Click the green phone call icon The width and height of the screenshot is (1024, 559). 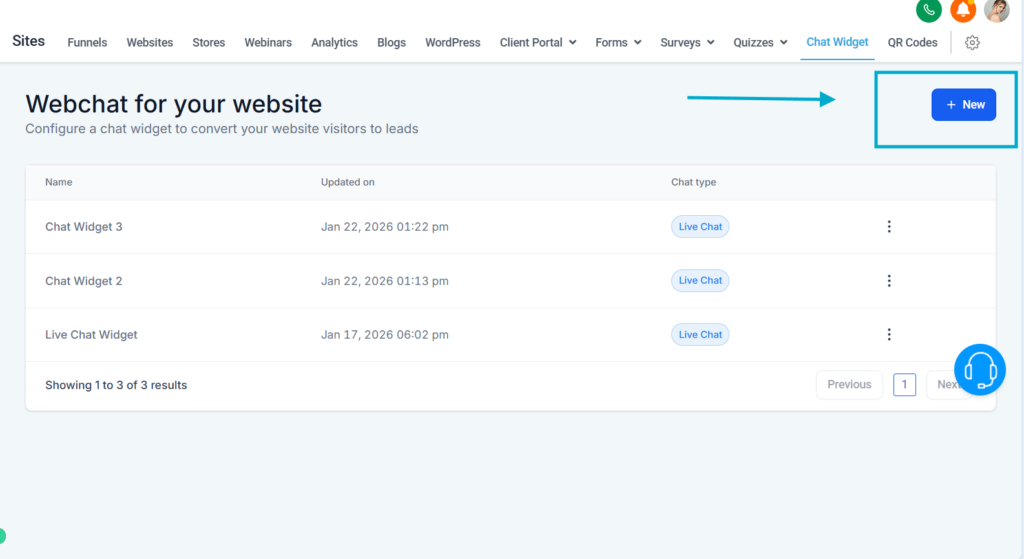(929, 10)
